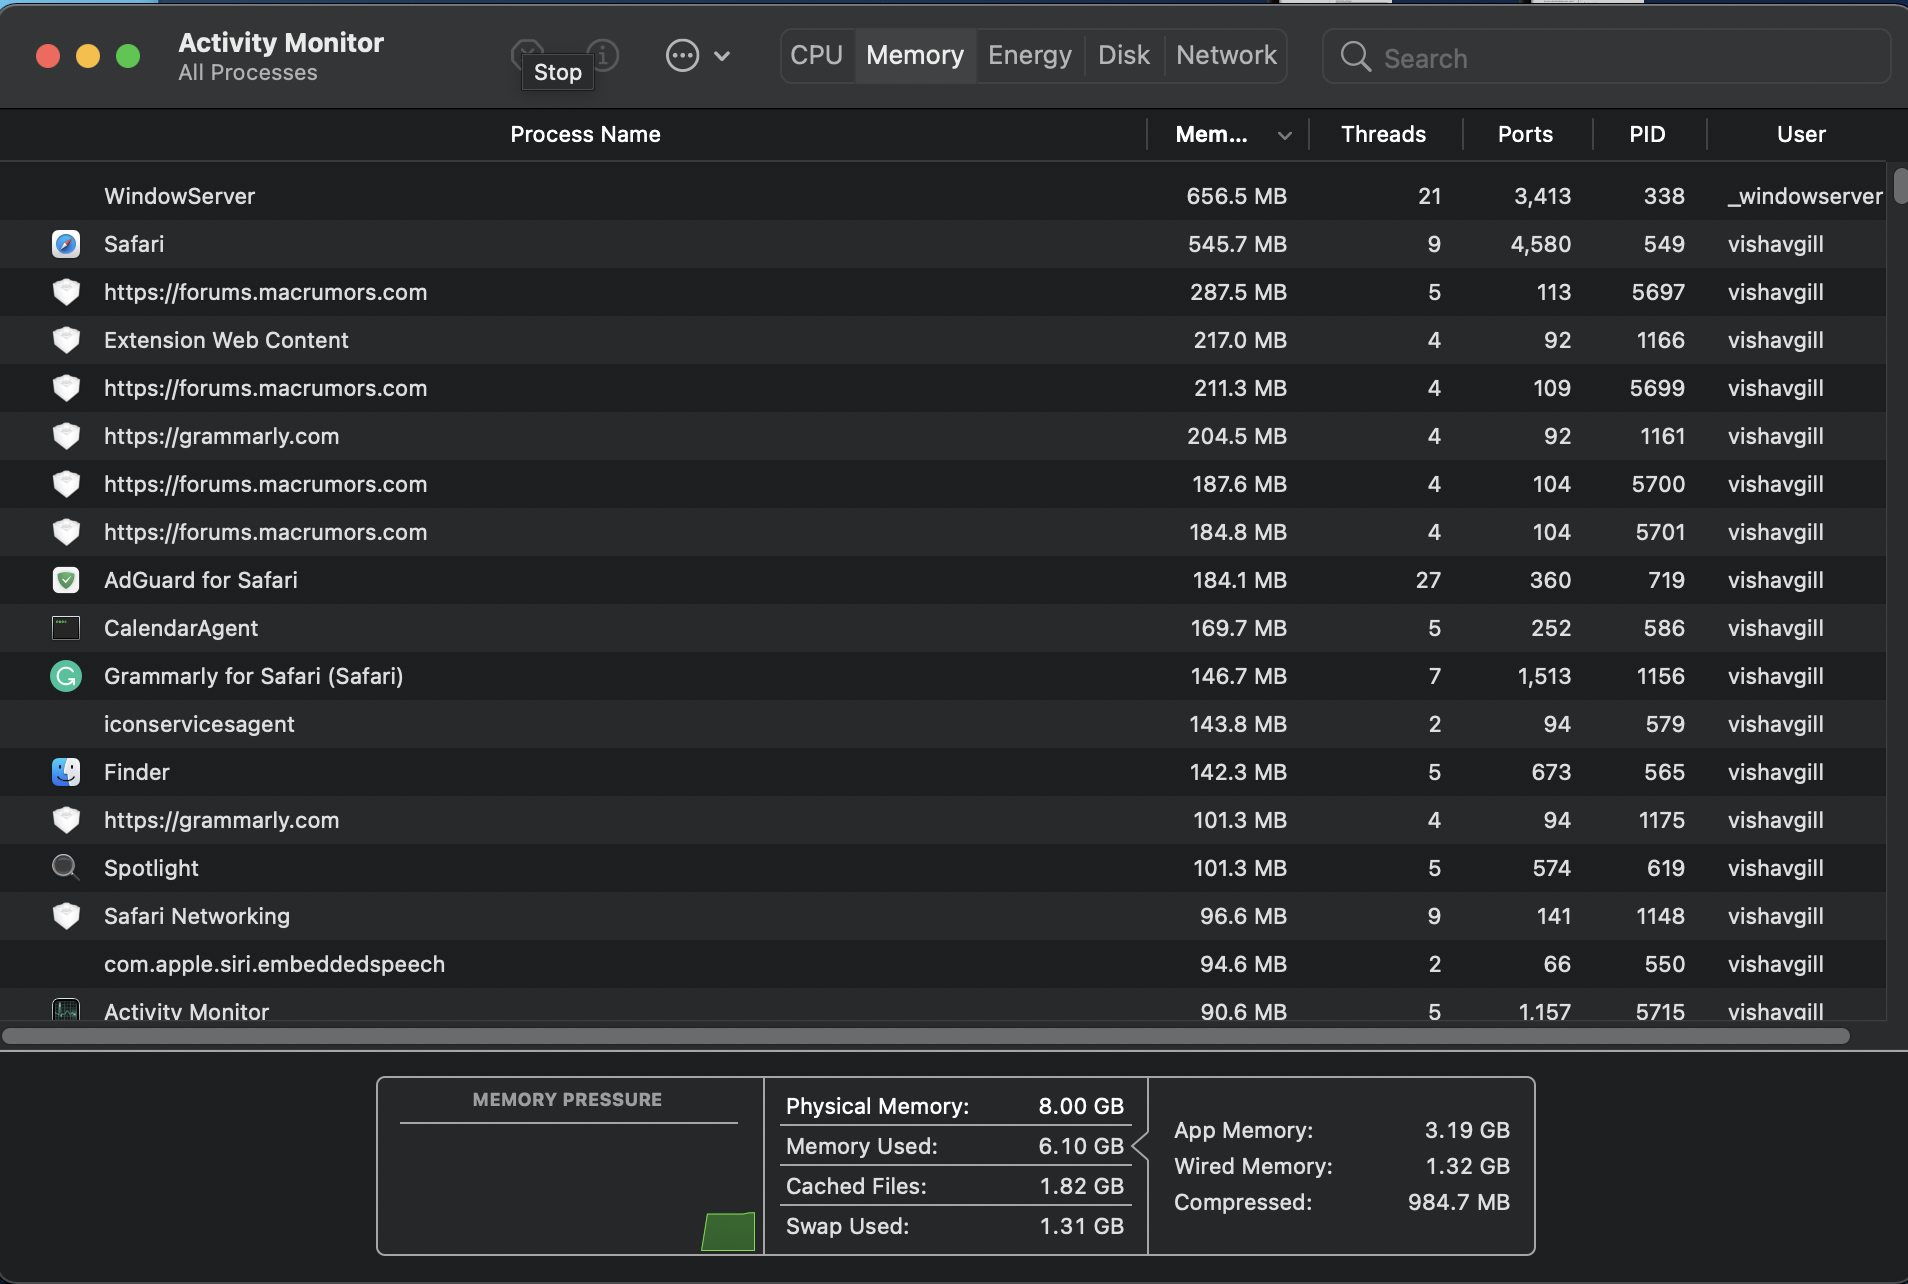
Task: Click the shield icon for Extension Web Content
Action: click(x=66, y=340)
